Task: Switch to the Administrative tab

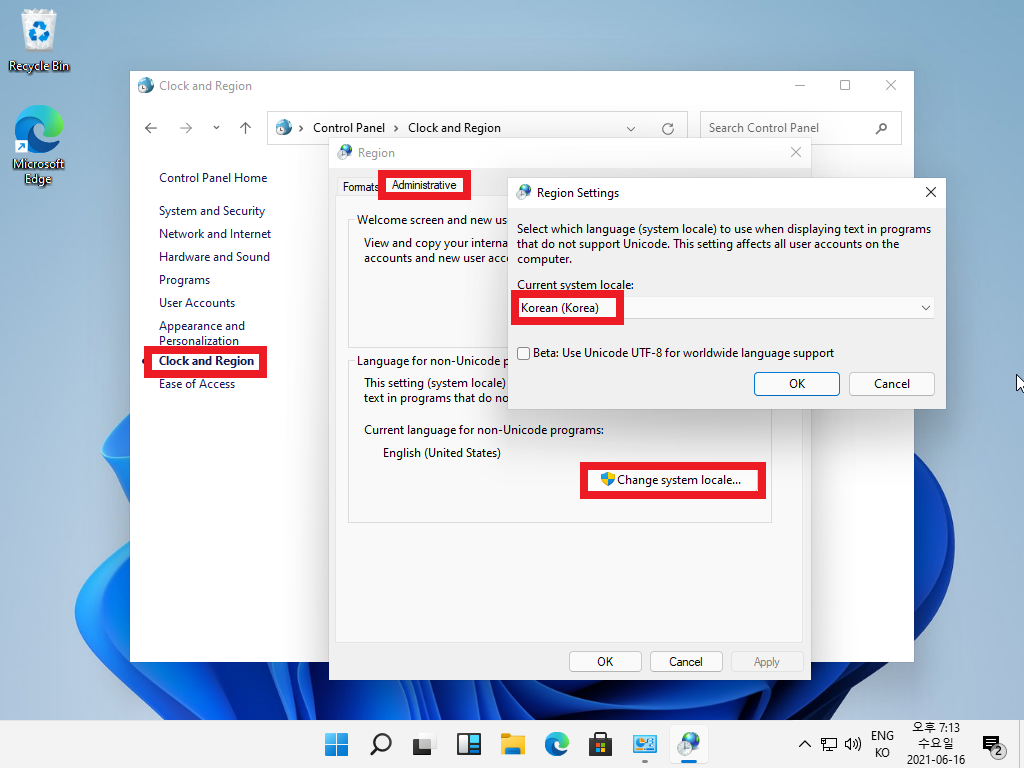Action: (424, 185)
